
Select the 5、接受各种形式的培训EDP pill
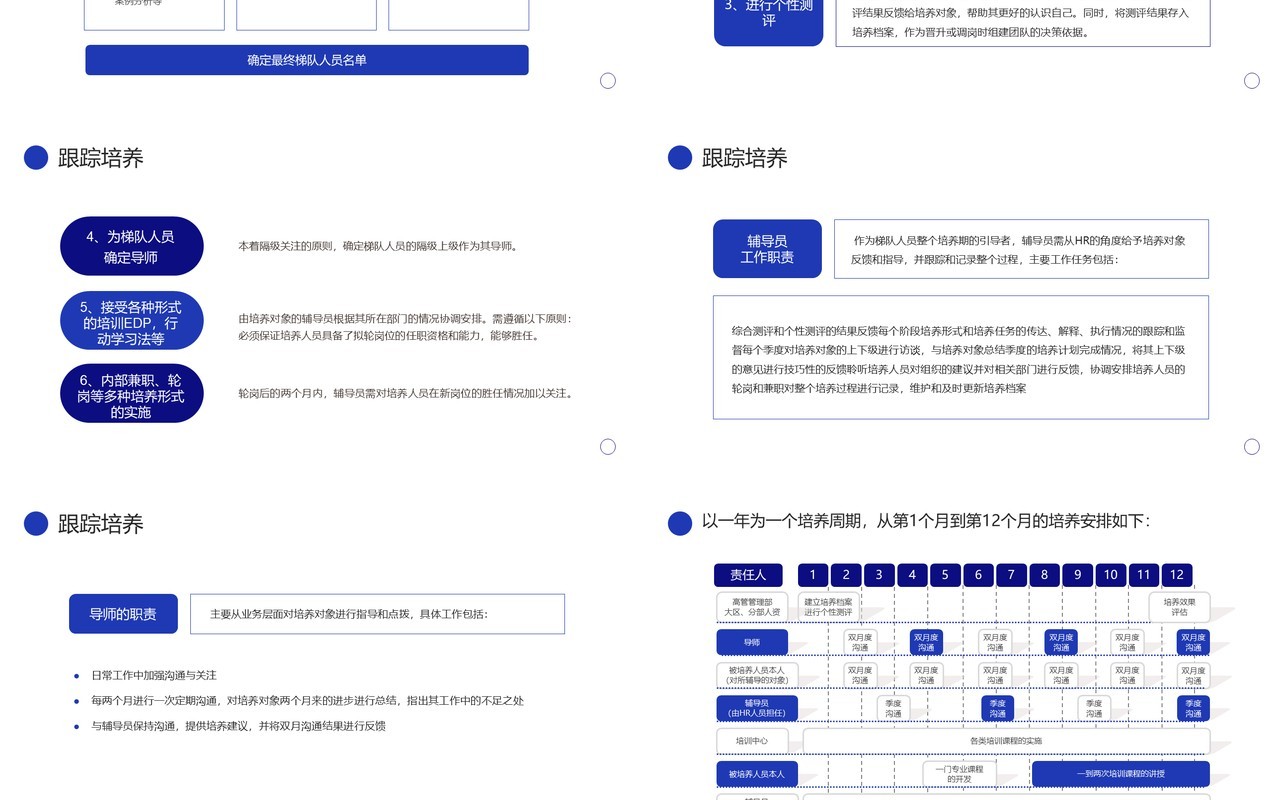[132, 321]
